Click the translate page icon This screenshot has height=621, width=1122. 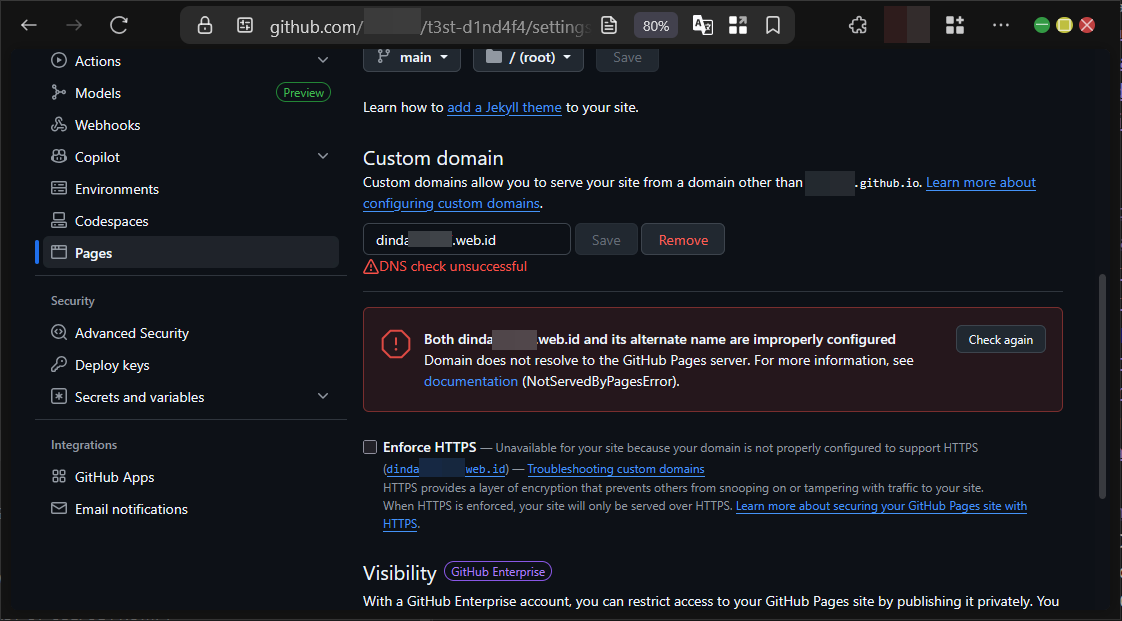(702, 25)
